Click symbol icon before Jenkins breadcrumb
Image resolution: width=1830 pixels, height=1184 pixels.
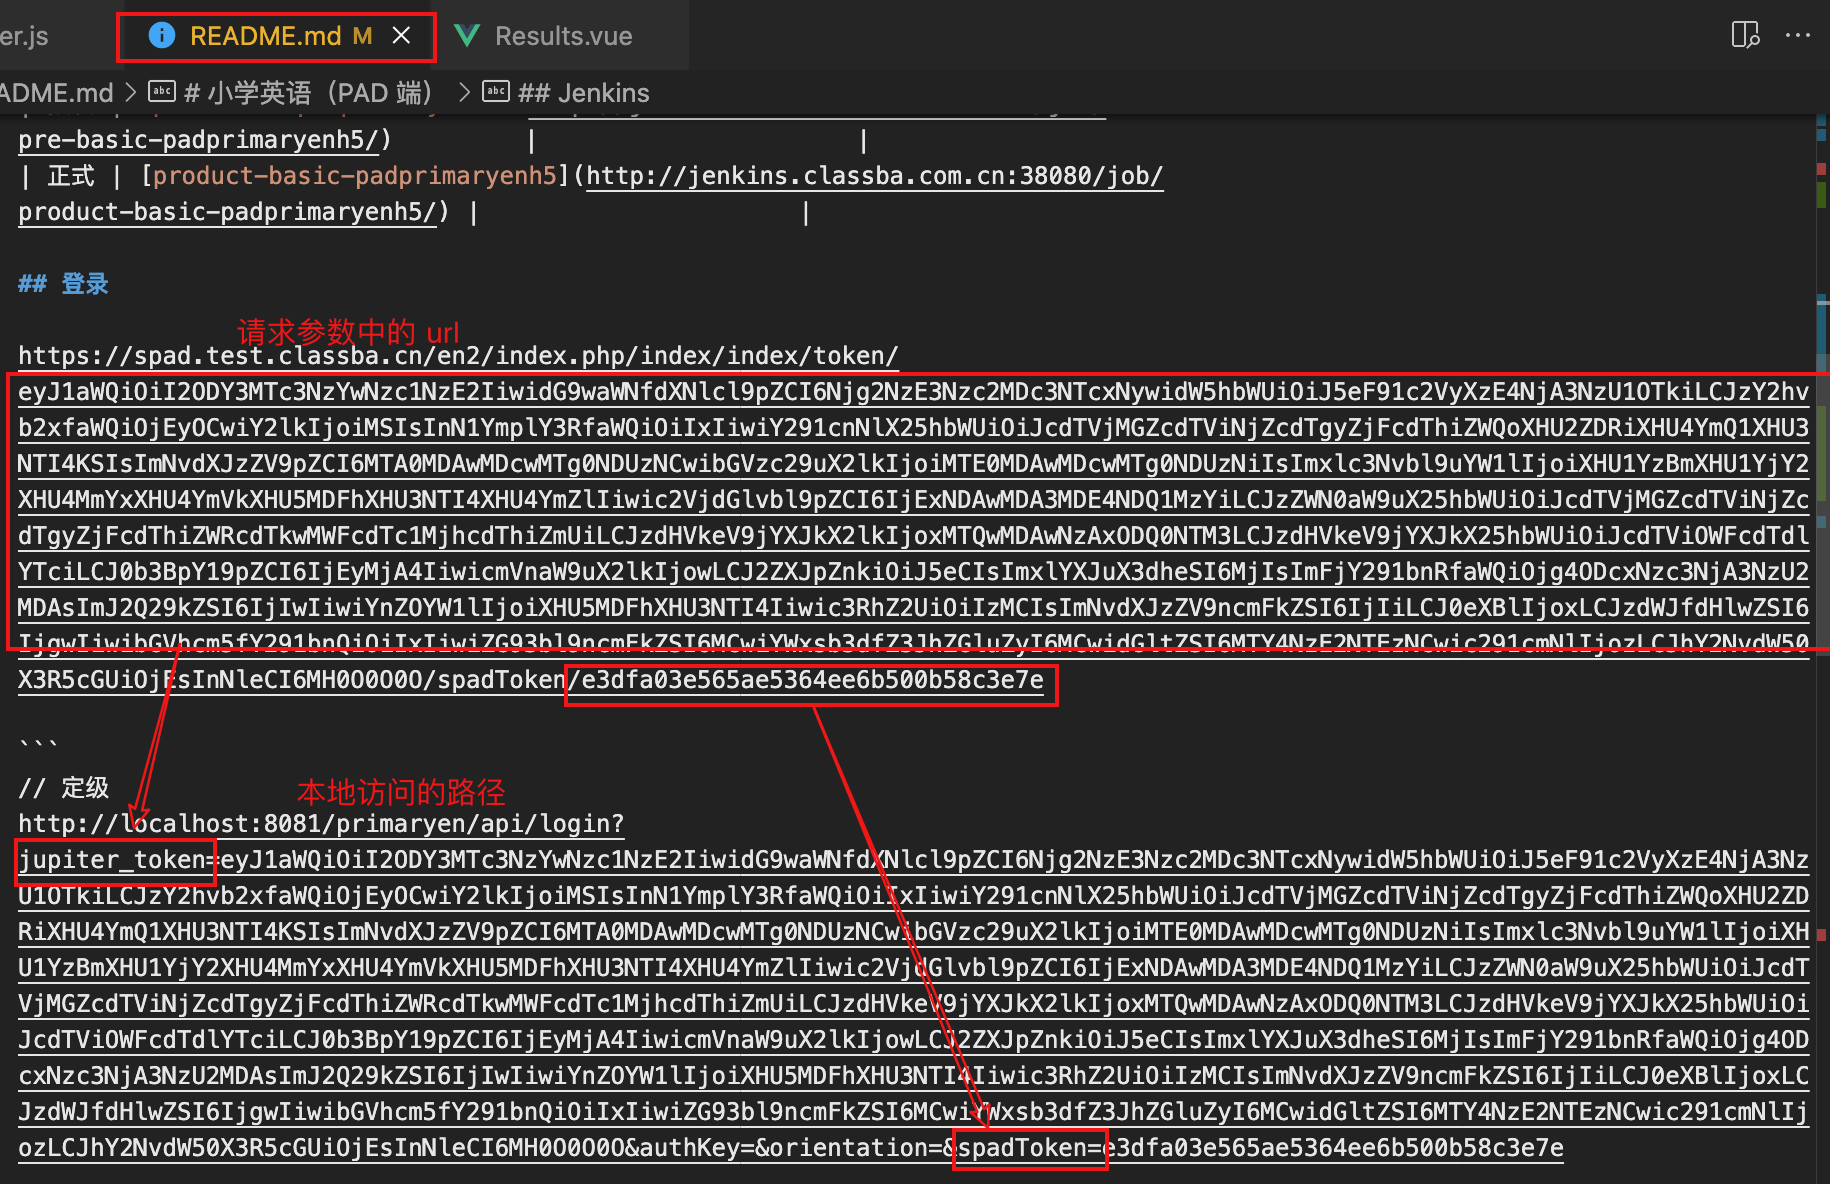[x=496, y=92]
